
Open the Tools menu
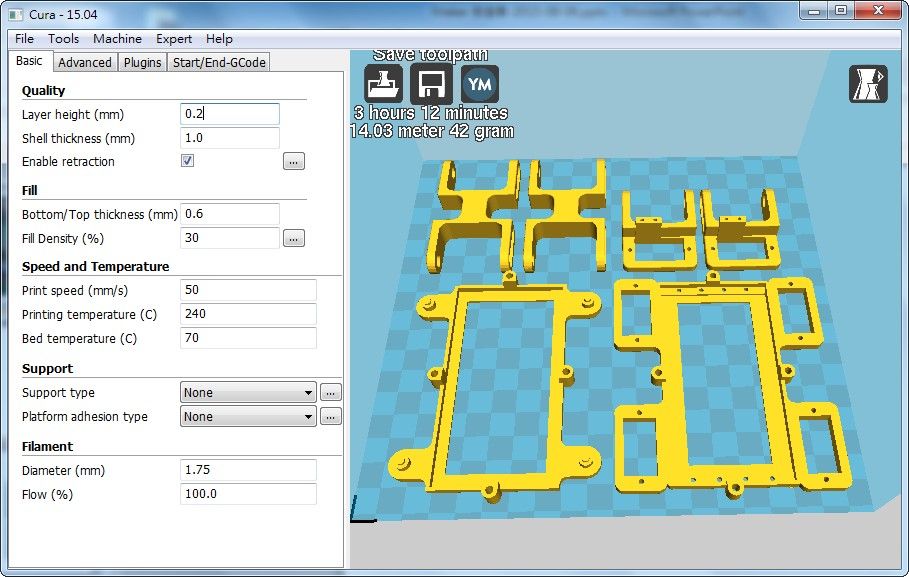63,39
